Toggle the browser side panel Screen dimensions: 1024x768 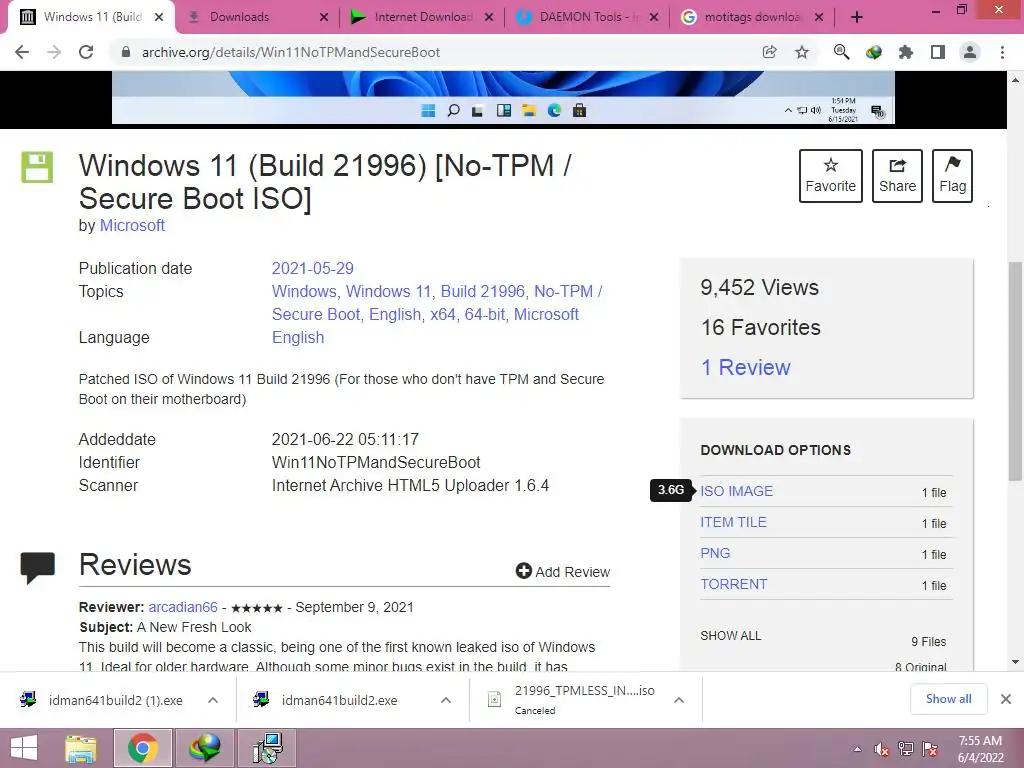click(x=938, y=52)
